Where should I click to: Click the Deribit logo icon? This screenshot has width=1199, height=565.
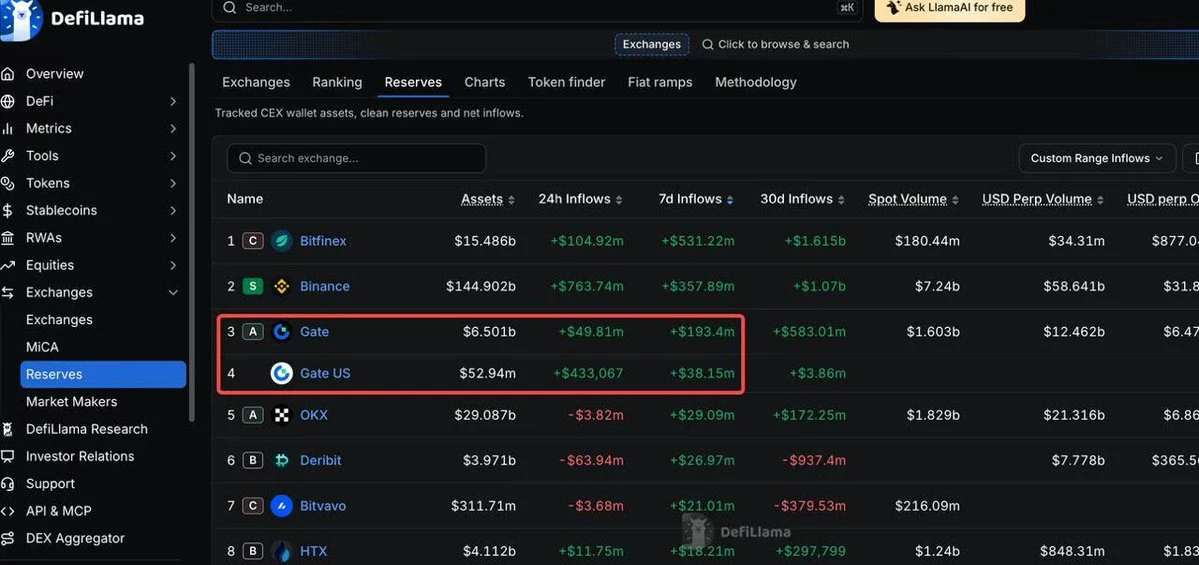[x=282, y=460]
